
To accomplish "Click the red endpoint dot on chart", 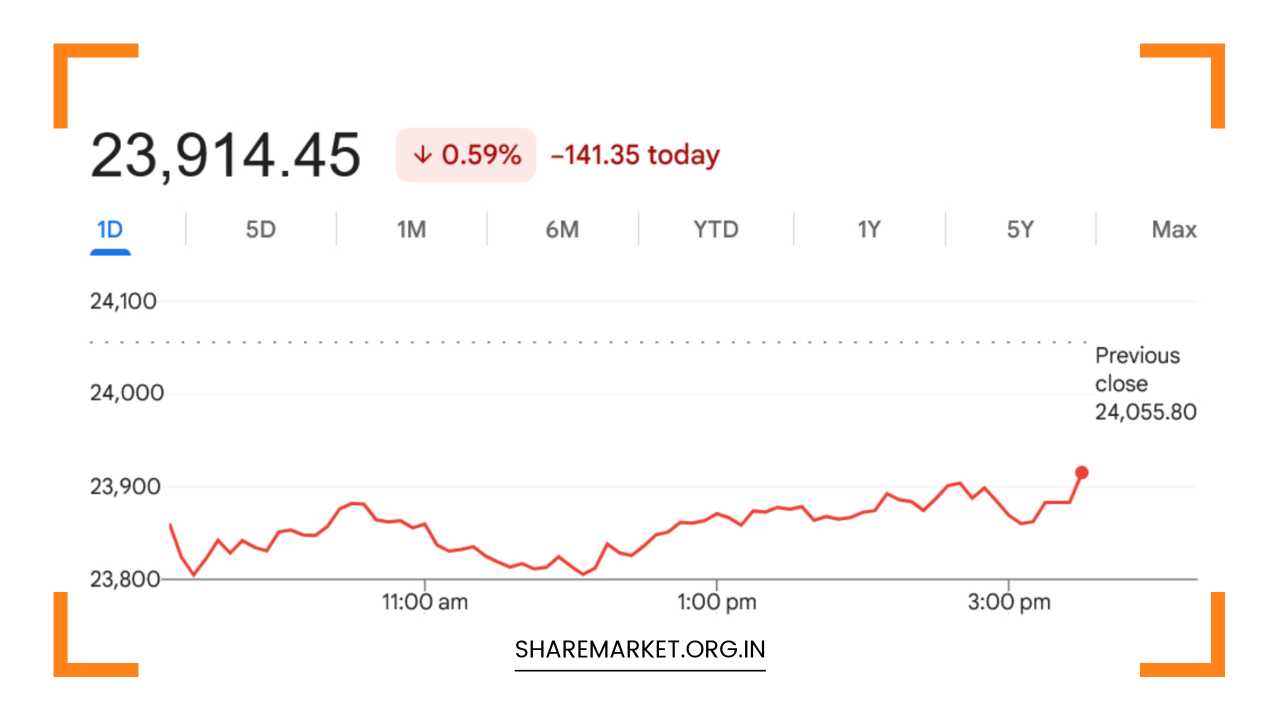I will [1081, 472].
